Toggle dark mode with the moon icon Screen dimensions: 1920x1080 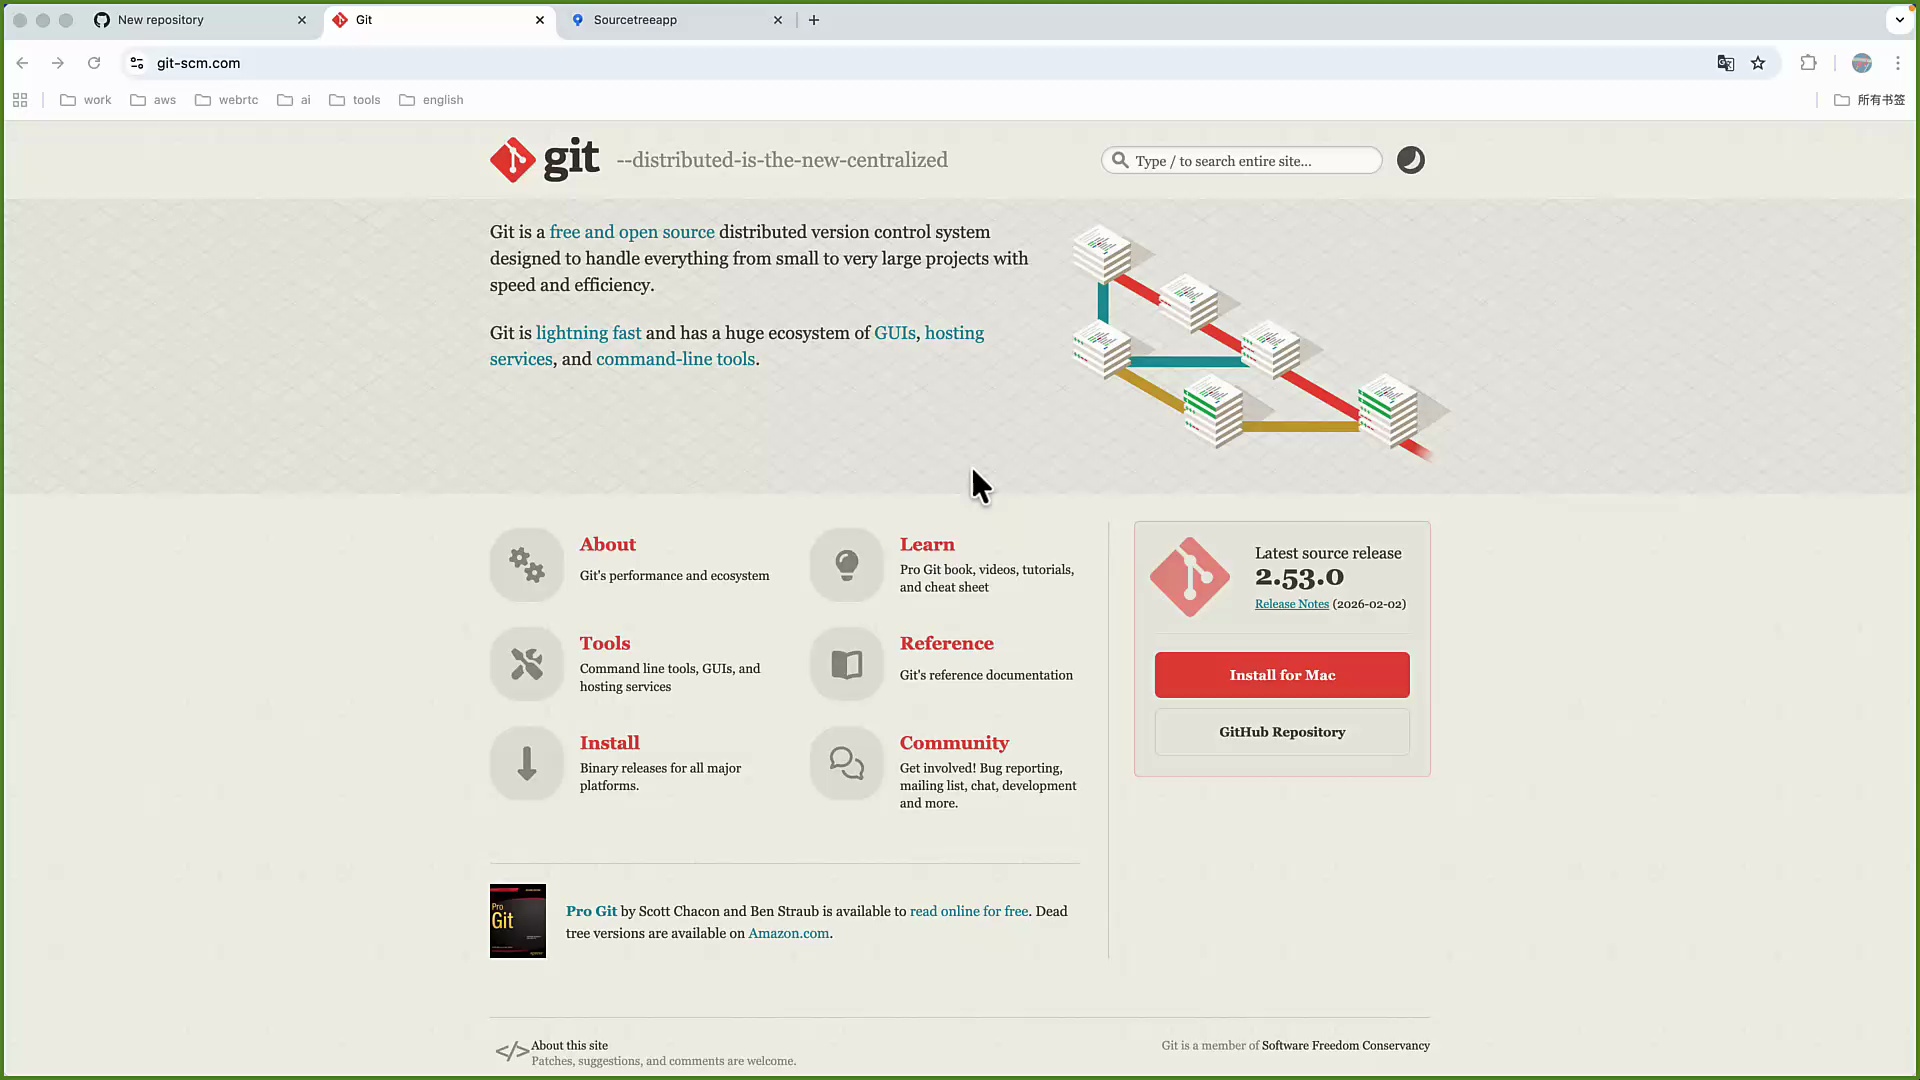click(1410, 160)
